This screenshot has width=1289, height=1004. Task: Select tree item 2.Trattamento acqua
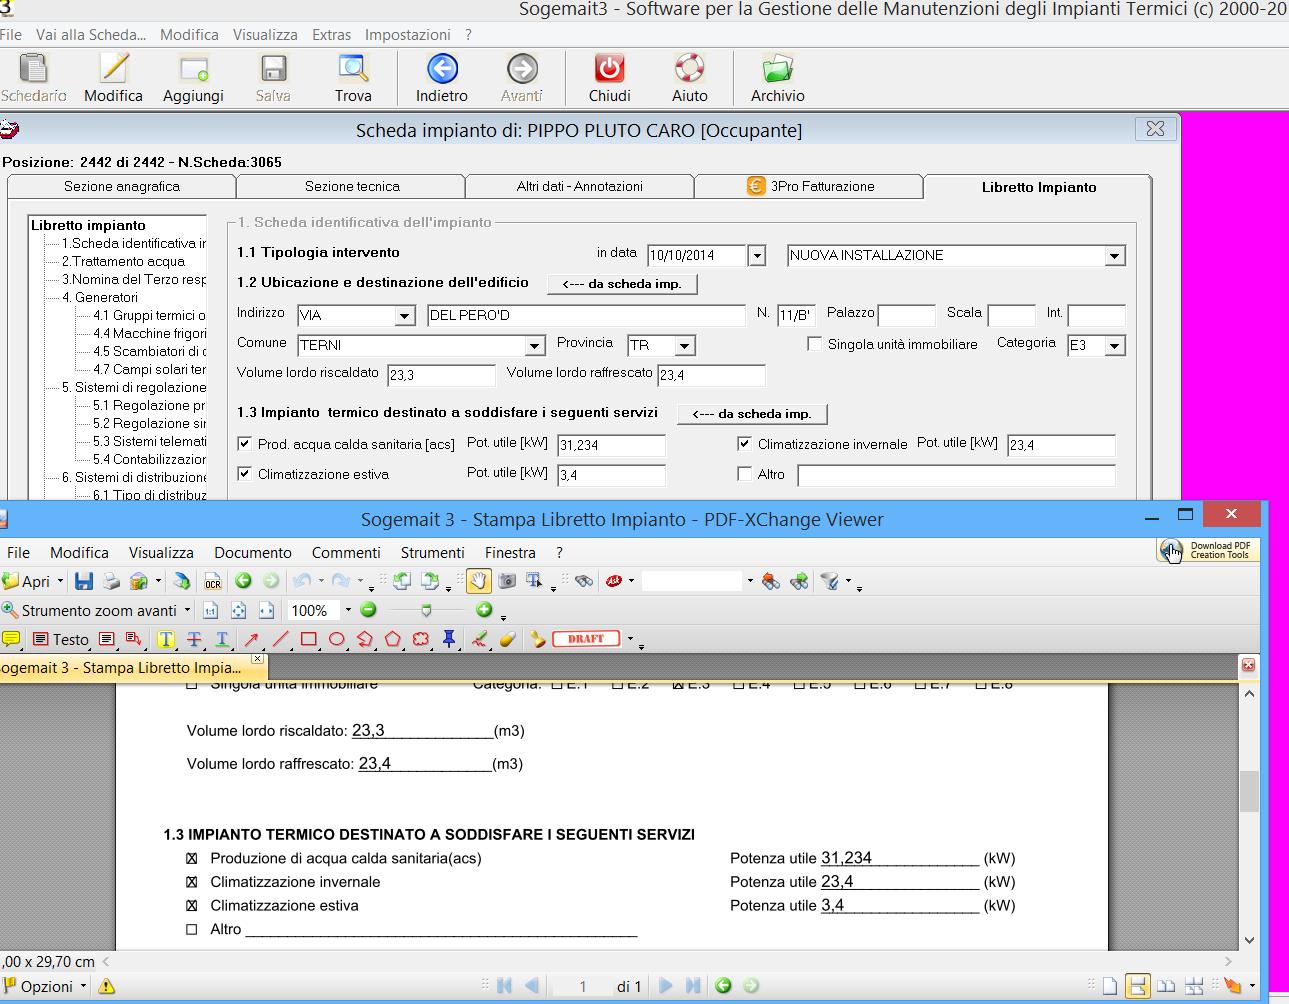tap(123, 261)
